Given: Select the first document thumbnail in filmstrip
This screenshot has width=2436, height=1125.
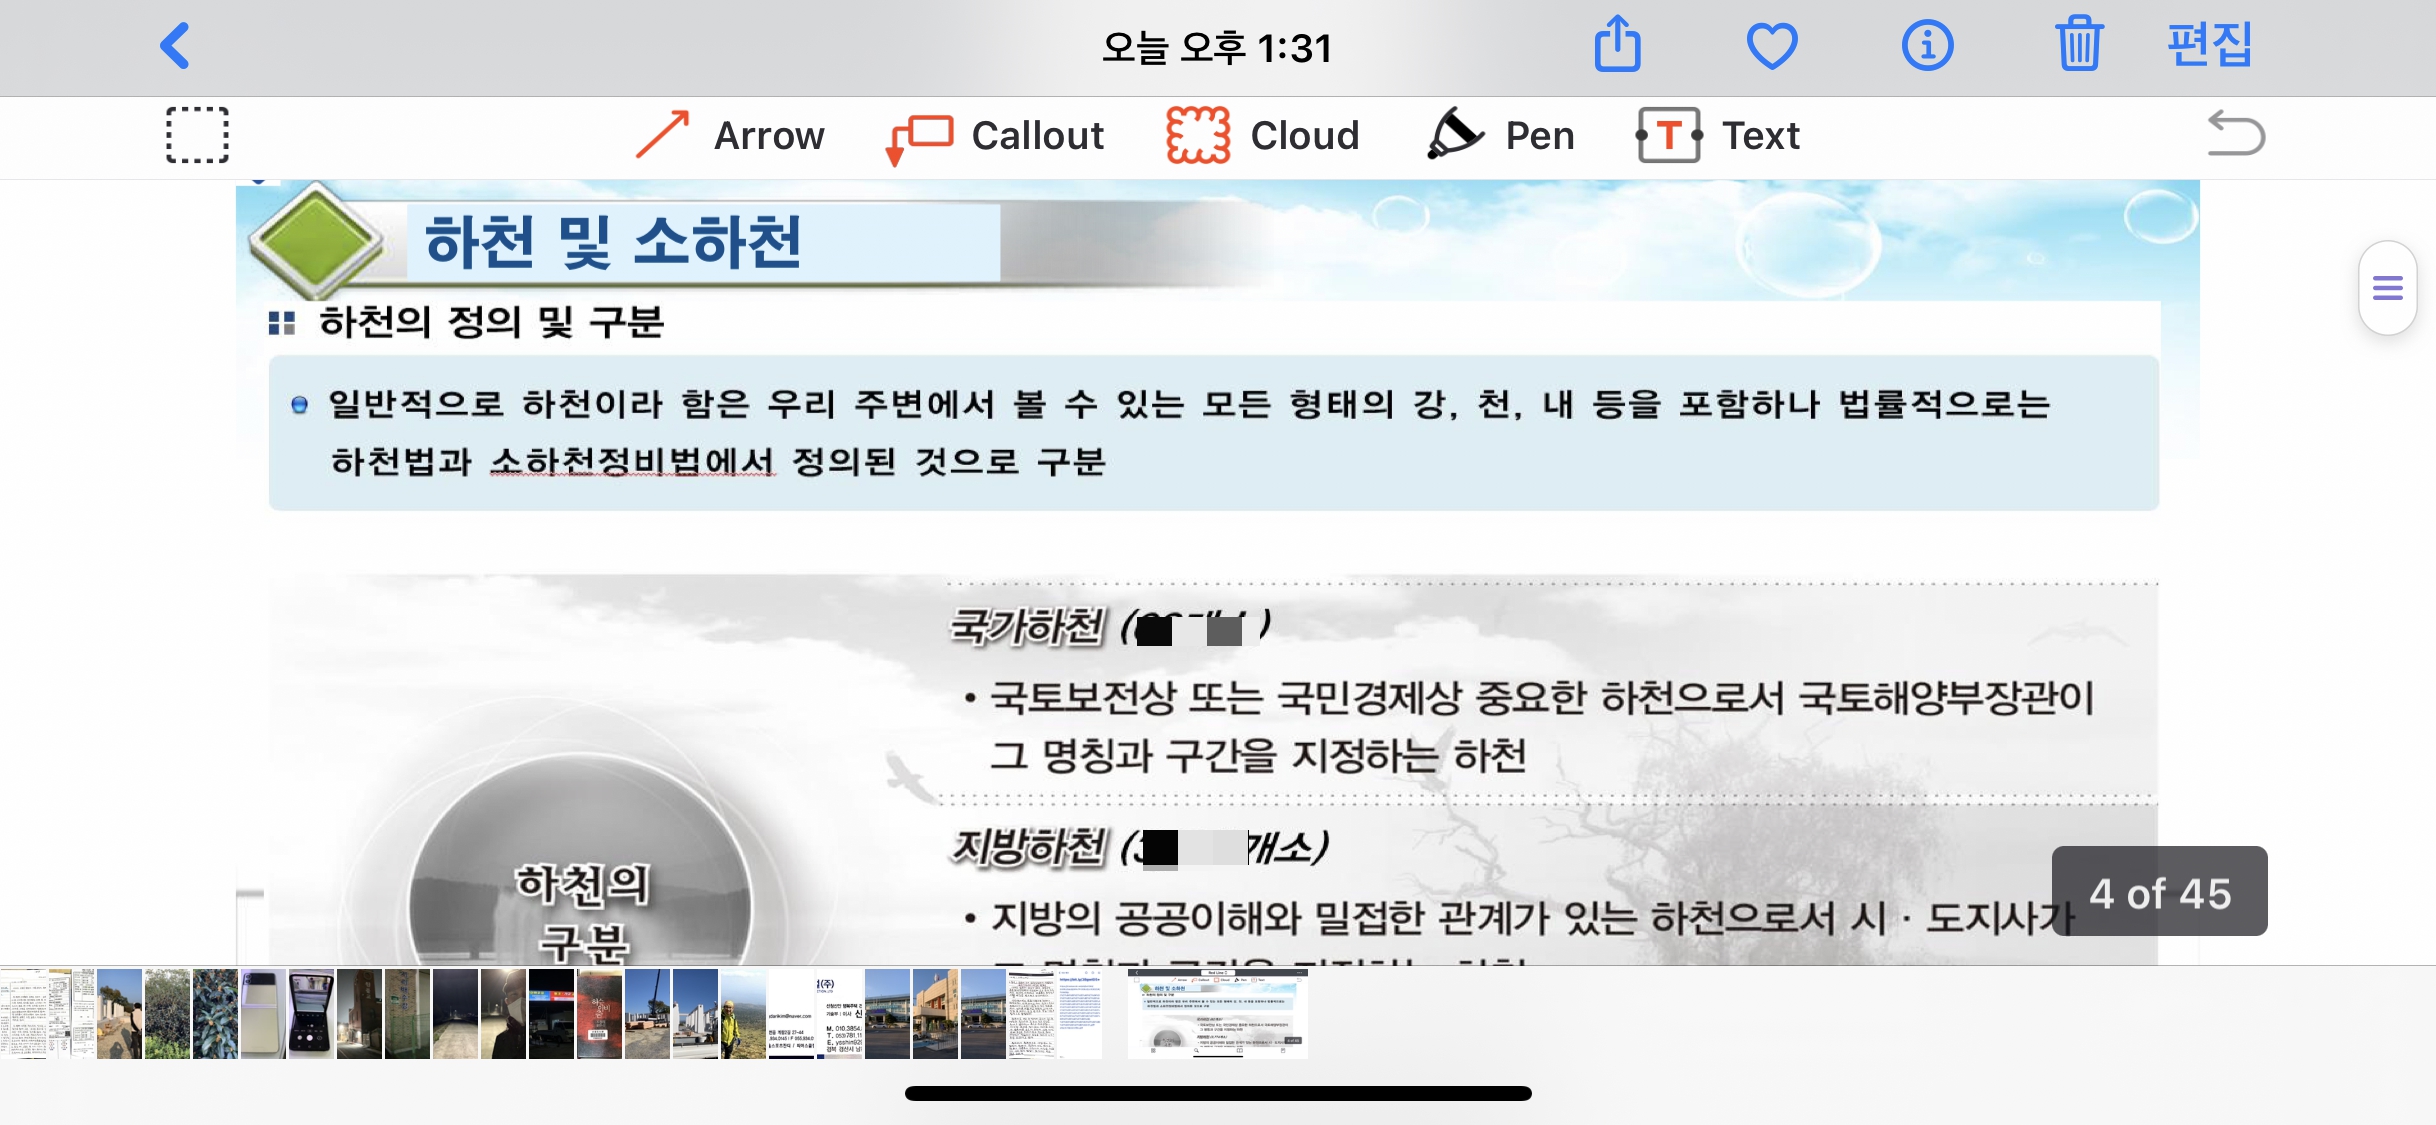Looking at the screenshot, I should click(x=24, y=1013).
